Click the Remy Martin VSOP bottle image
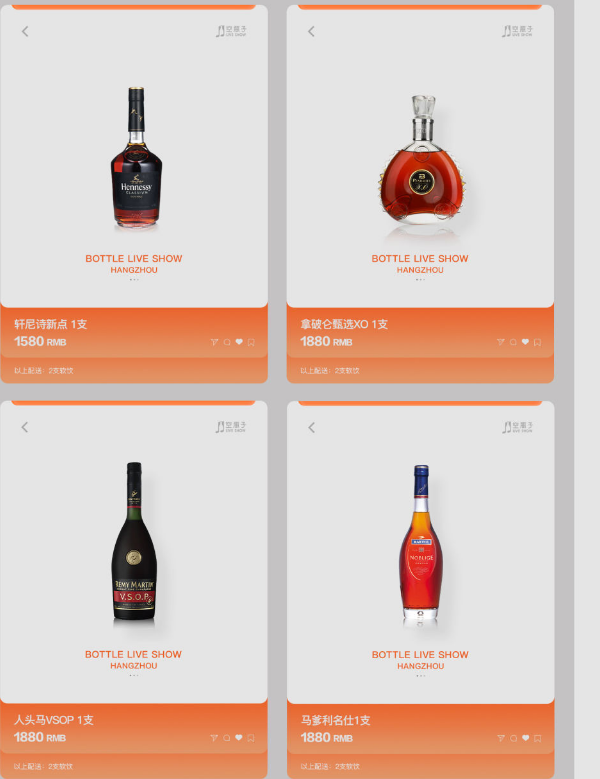This screenshot has height=779, width=600. 134,542
